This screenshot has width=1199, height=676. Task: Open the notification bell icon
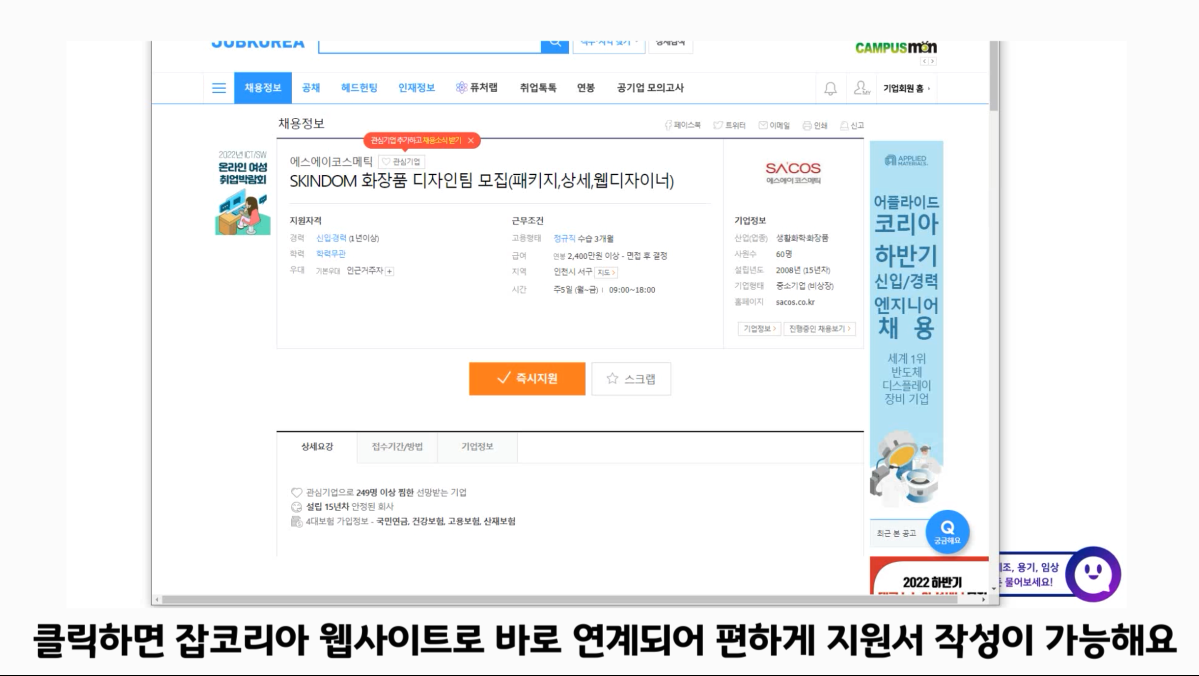(830, 89)
